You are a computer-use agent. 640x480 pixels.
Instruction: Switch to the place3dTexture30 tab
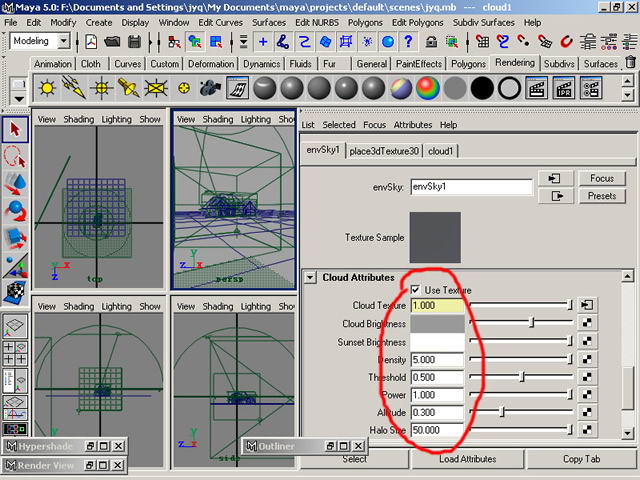(384, 151)
